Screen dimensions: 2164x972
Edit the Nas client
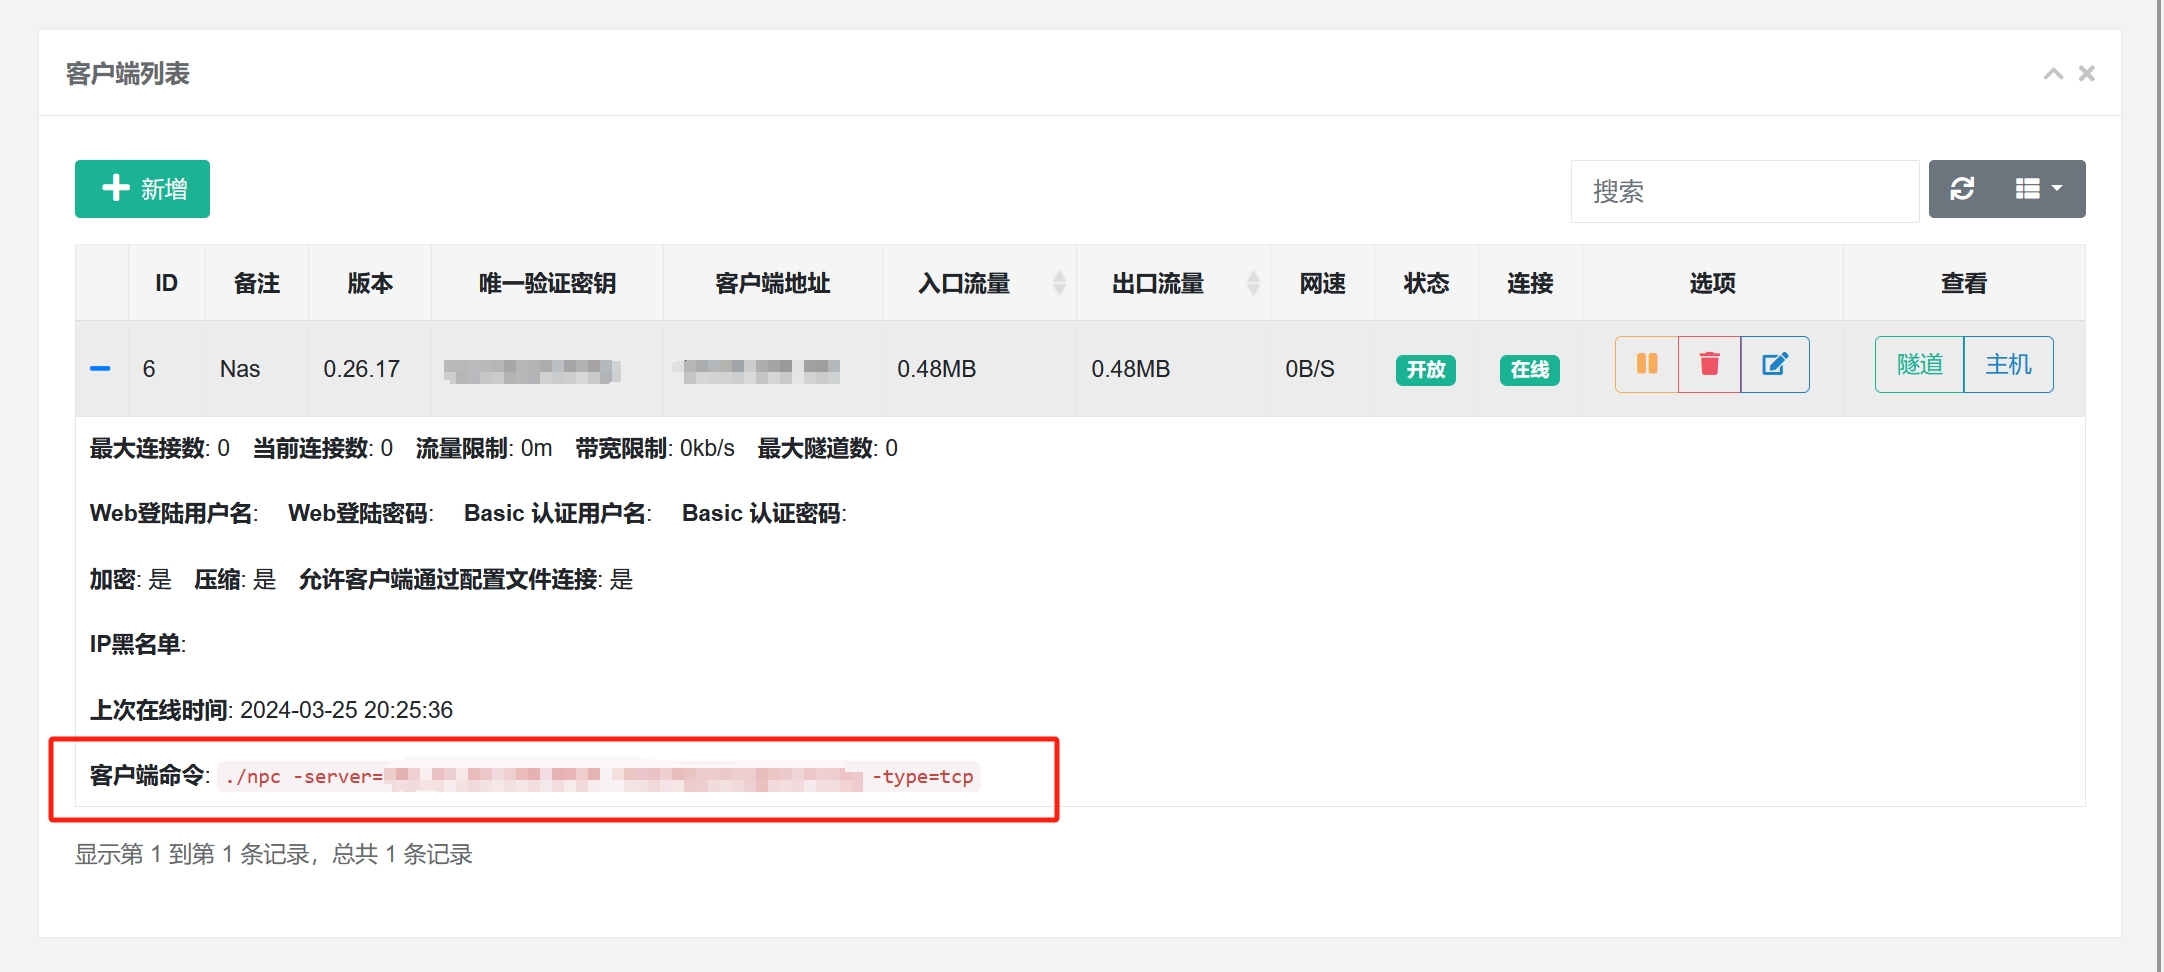coord(1775,364)
